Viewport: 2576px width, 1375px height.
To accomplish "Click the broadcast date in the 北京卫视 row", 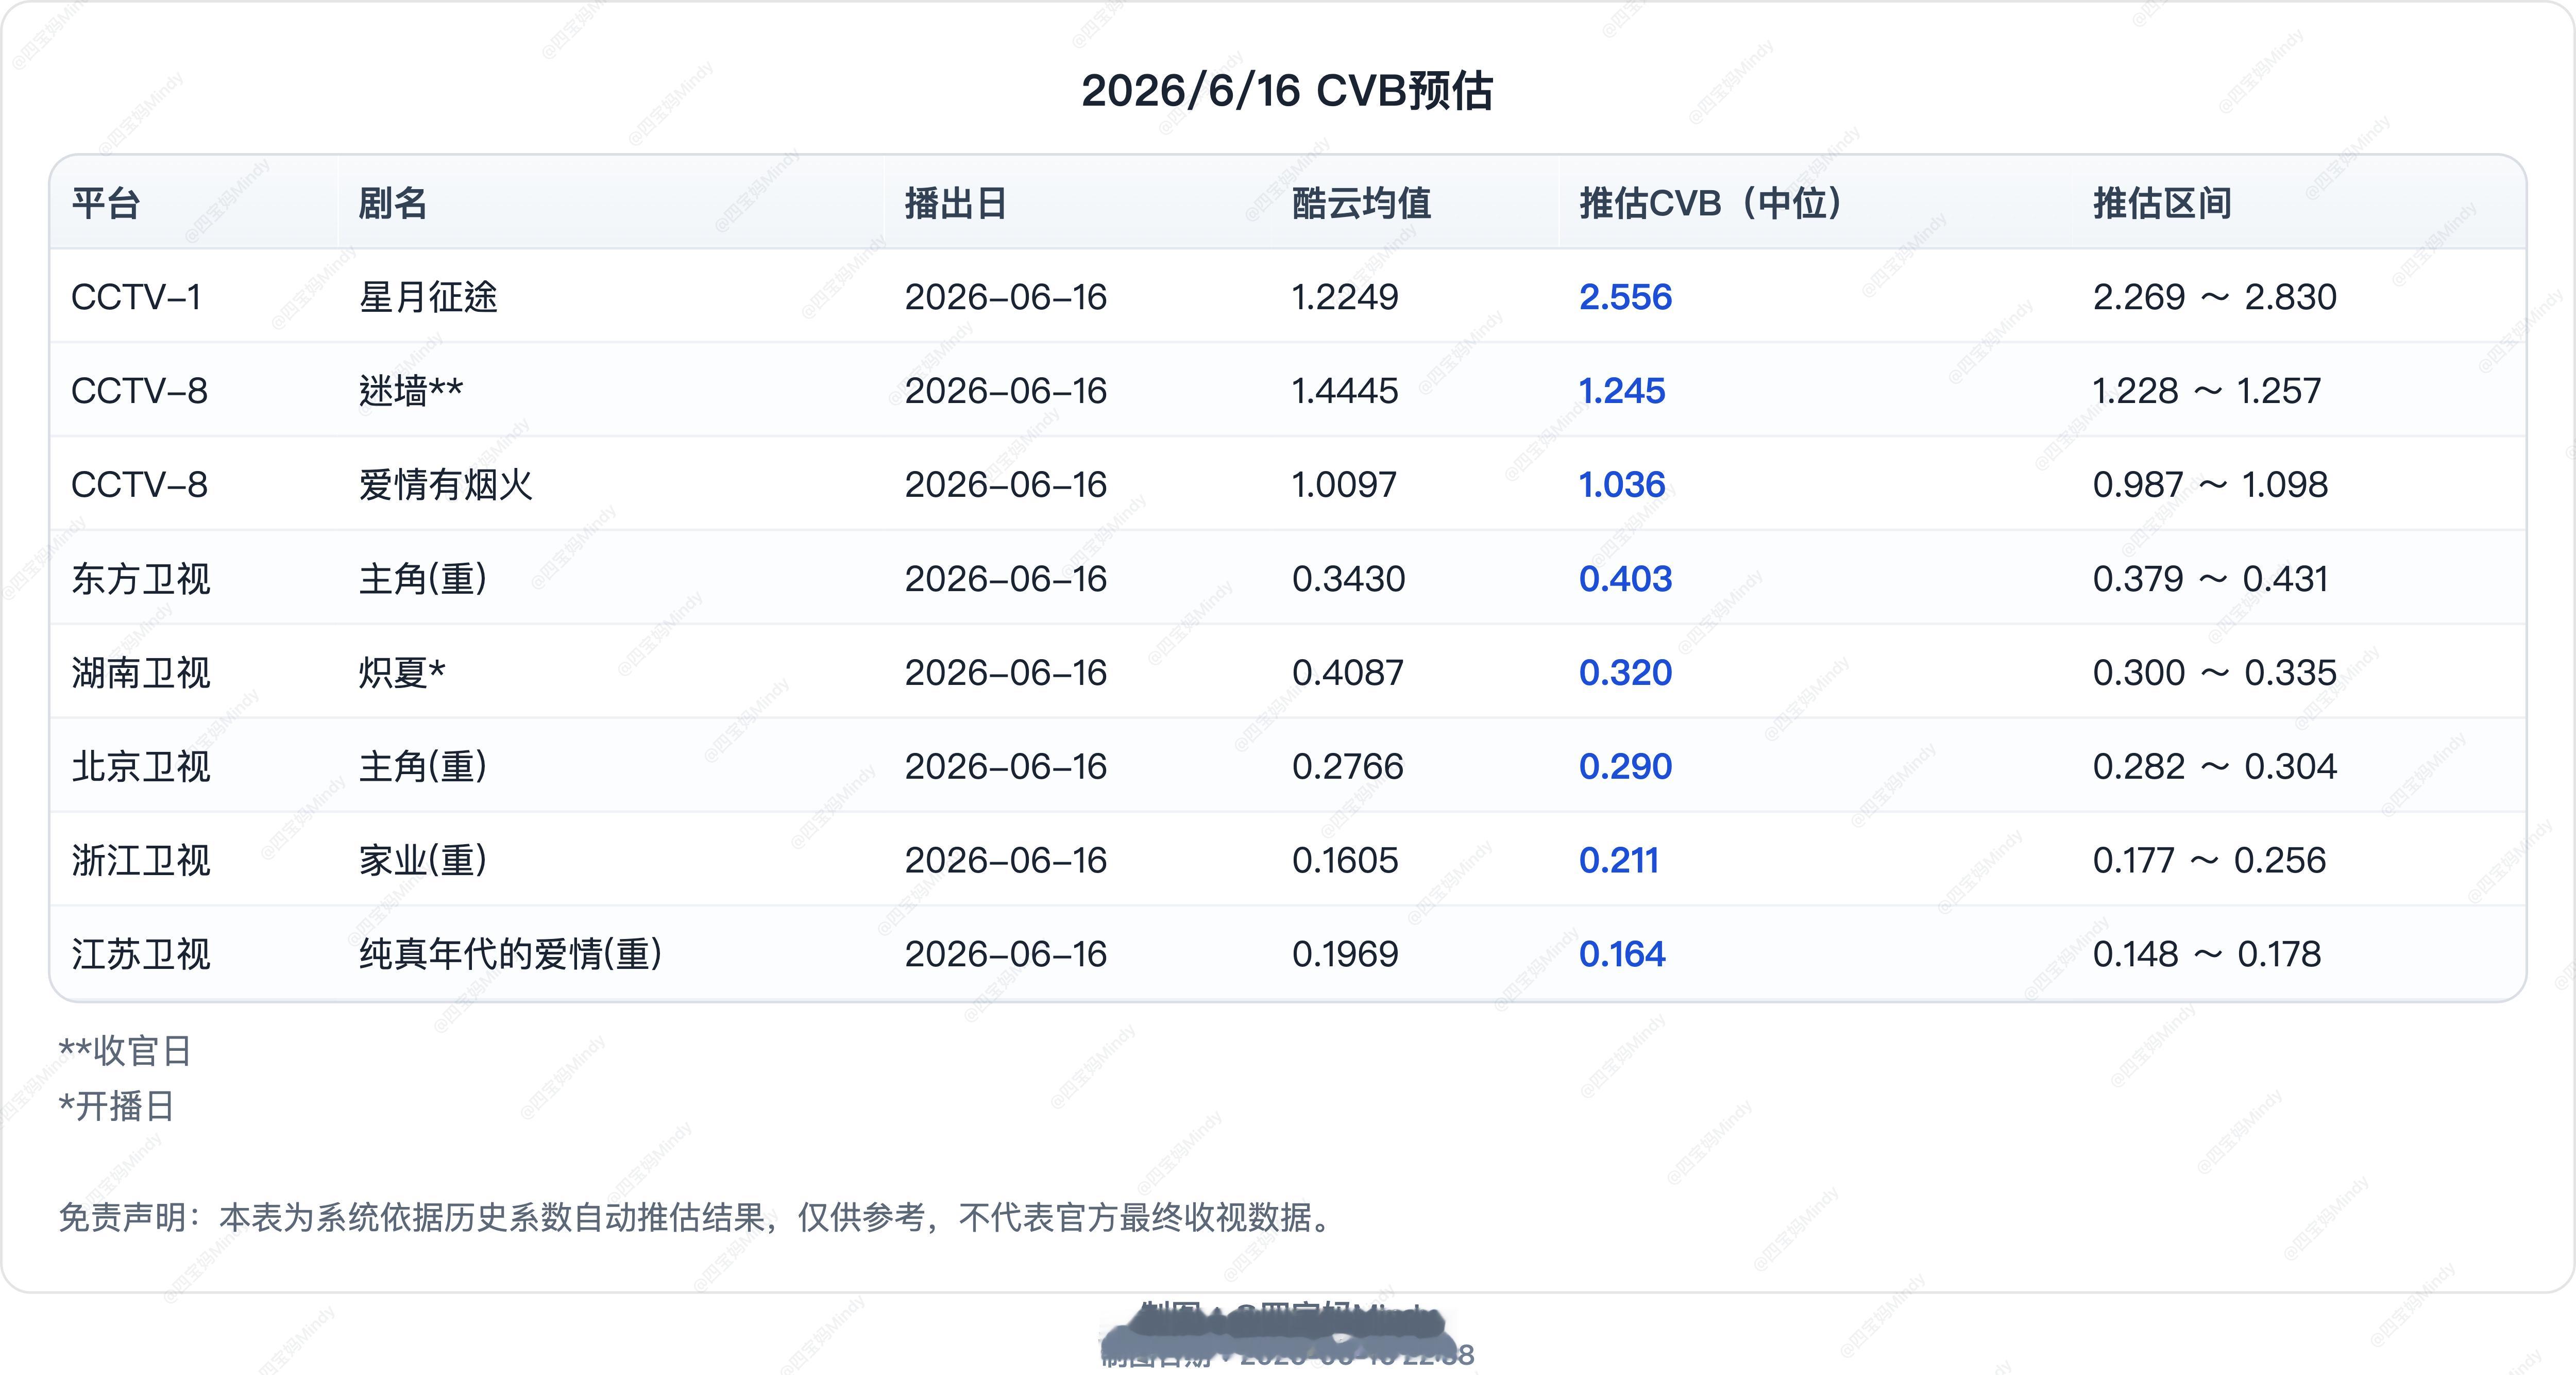I will click(1006, 767).
